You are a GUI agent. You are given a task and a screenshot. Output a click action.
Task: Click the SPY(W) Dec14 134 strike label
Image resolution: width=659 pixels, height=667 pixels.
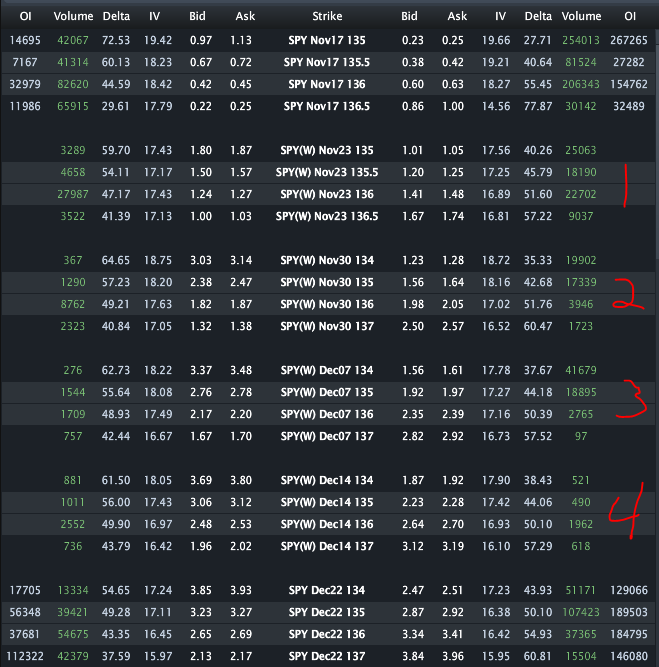(327, 480)
